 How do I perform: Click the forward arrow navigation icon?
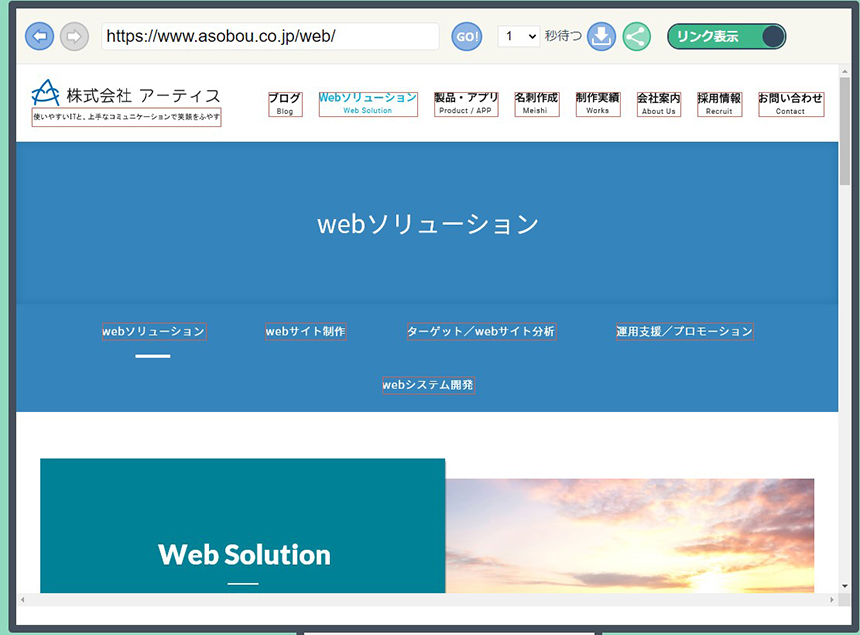tap(74, 36)
